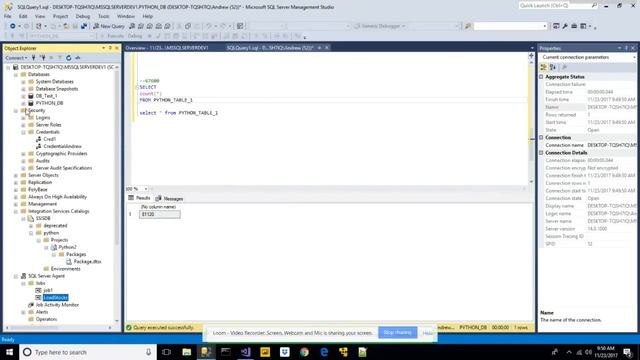
Task: Collapse the Credentials folder
Action: click(x=23, y=132)
